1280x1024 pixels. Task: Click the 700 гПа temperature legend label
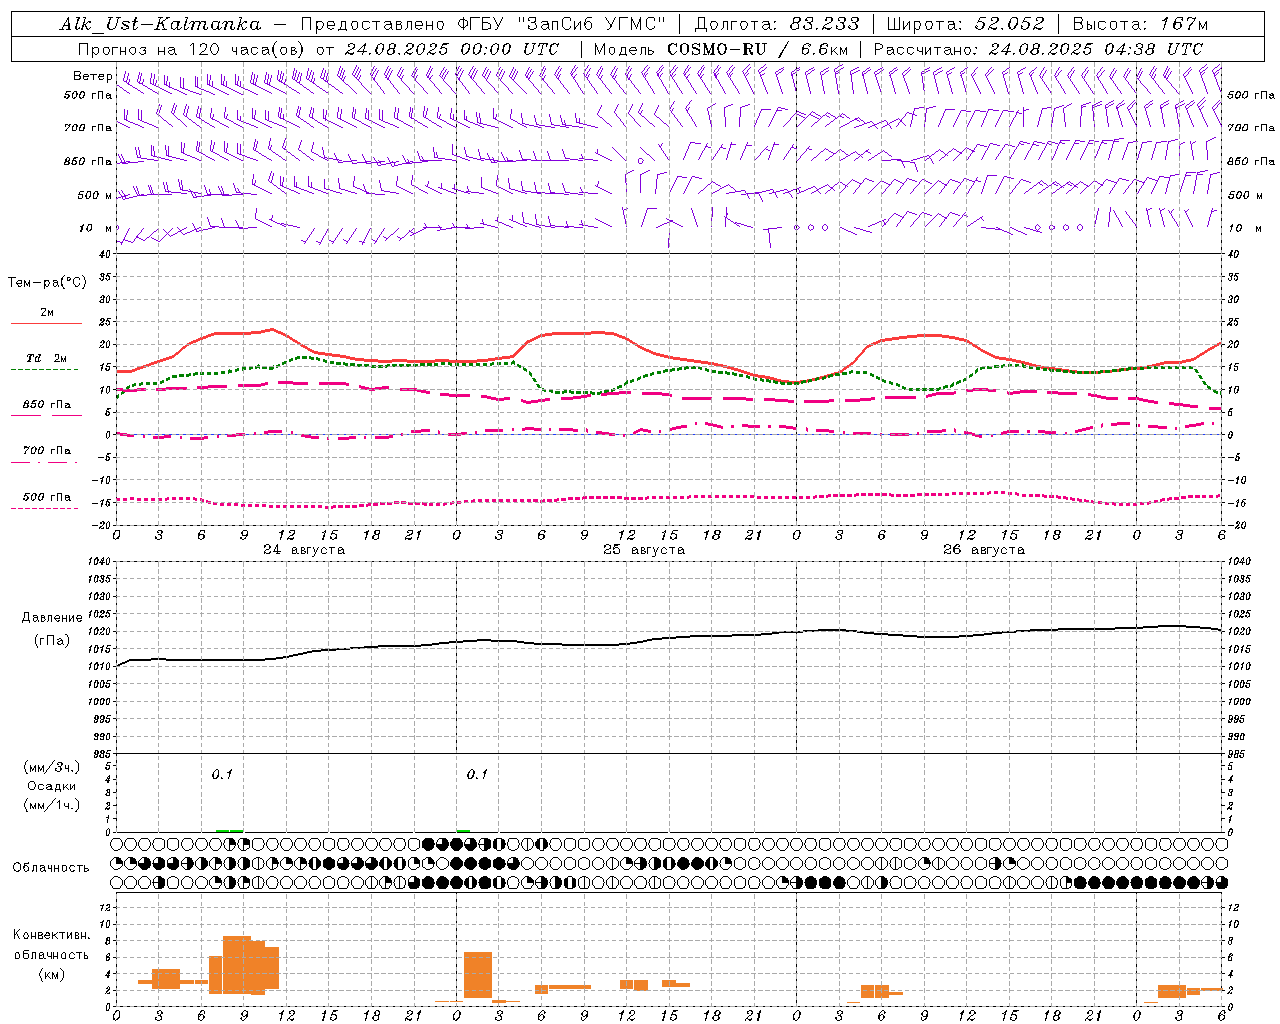click(47, 451)
